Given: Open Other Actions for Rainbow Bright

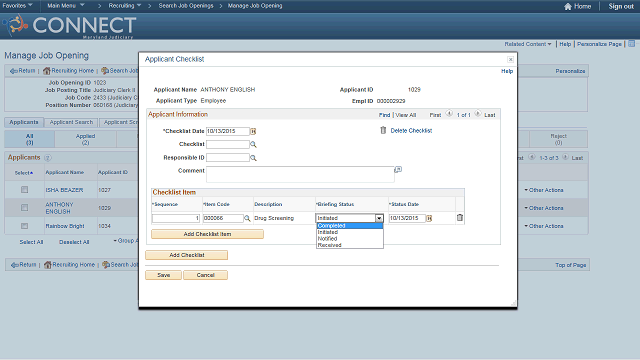Looking at the screenshot, I should coord(544,226).
